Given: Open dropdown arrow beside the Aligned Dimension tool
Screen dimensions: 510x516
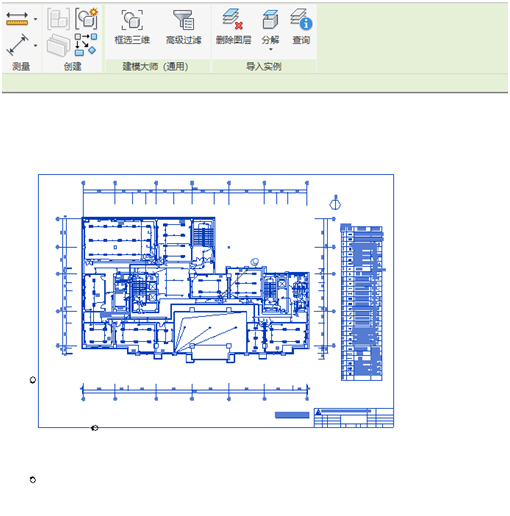Looking at the screenshot, I should click(36, 45).
